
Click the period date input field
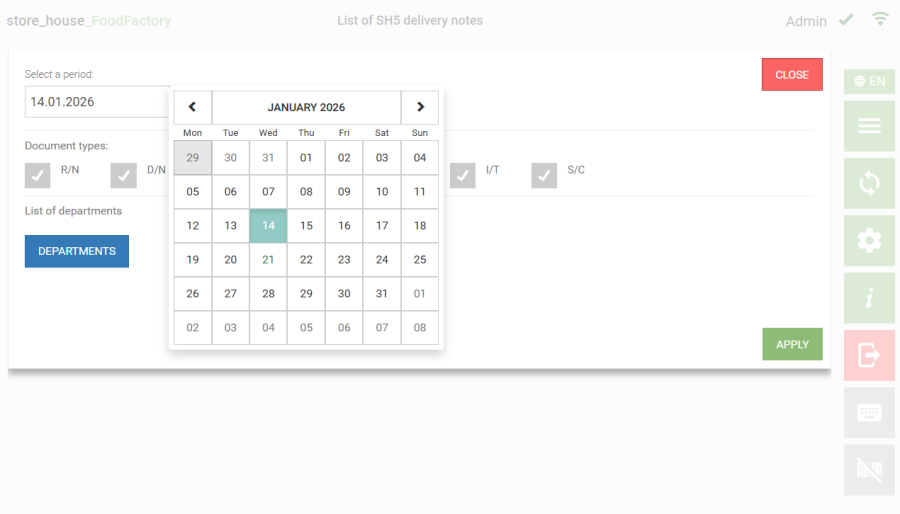coord(97,102)
